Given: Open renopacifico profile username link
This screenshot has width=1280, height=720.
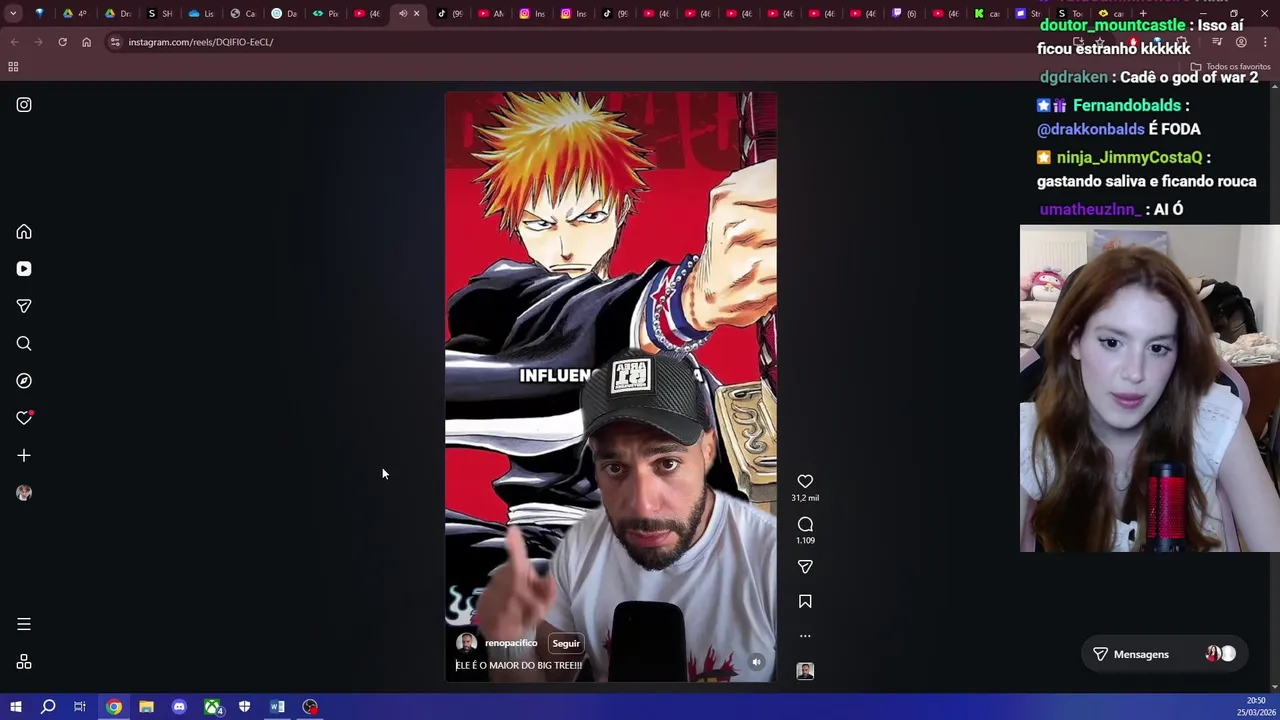Looking at the screenshot, I should [511, 643].
